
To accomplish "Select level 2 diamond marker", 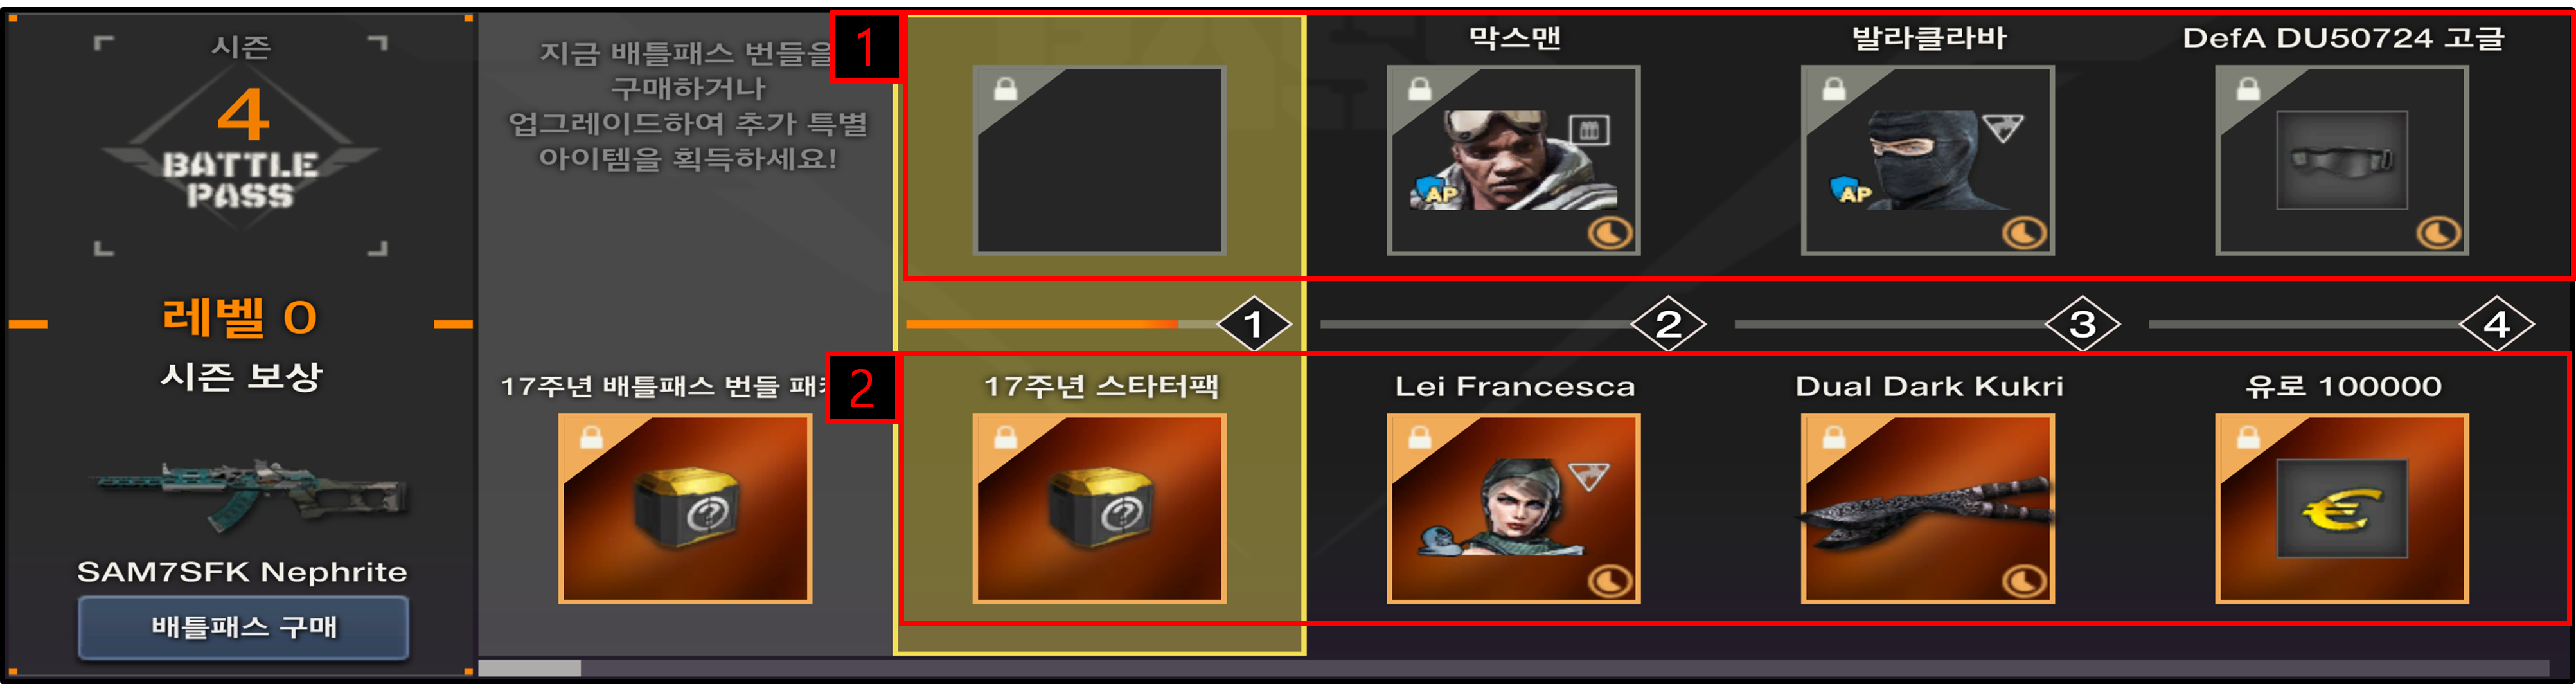I will coord(1668,324).
